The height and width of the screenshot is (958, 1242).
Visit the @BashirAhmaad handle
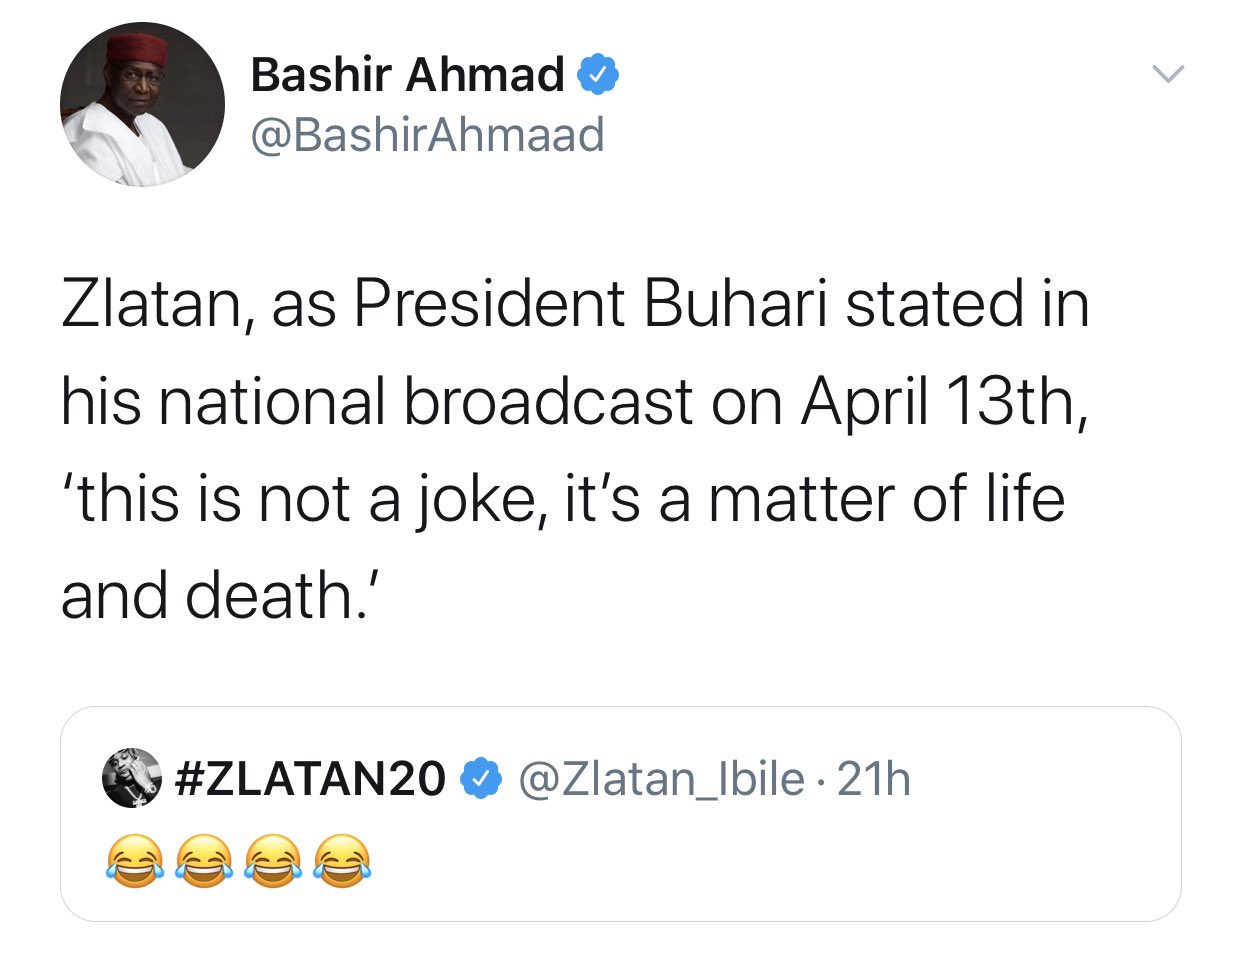pyautogui.click(x=427, y=135)
